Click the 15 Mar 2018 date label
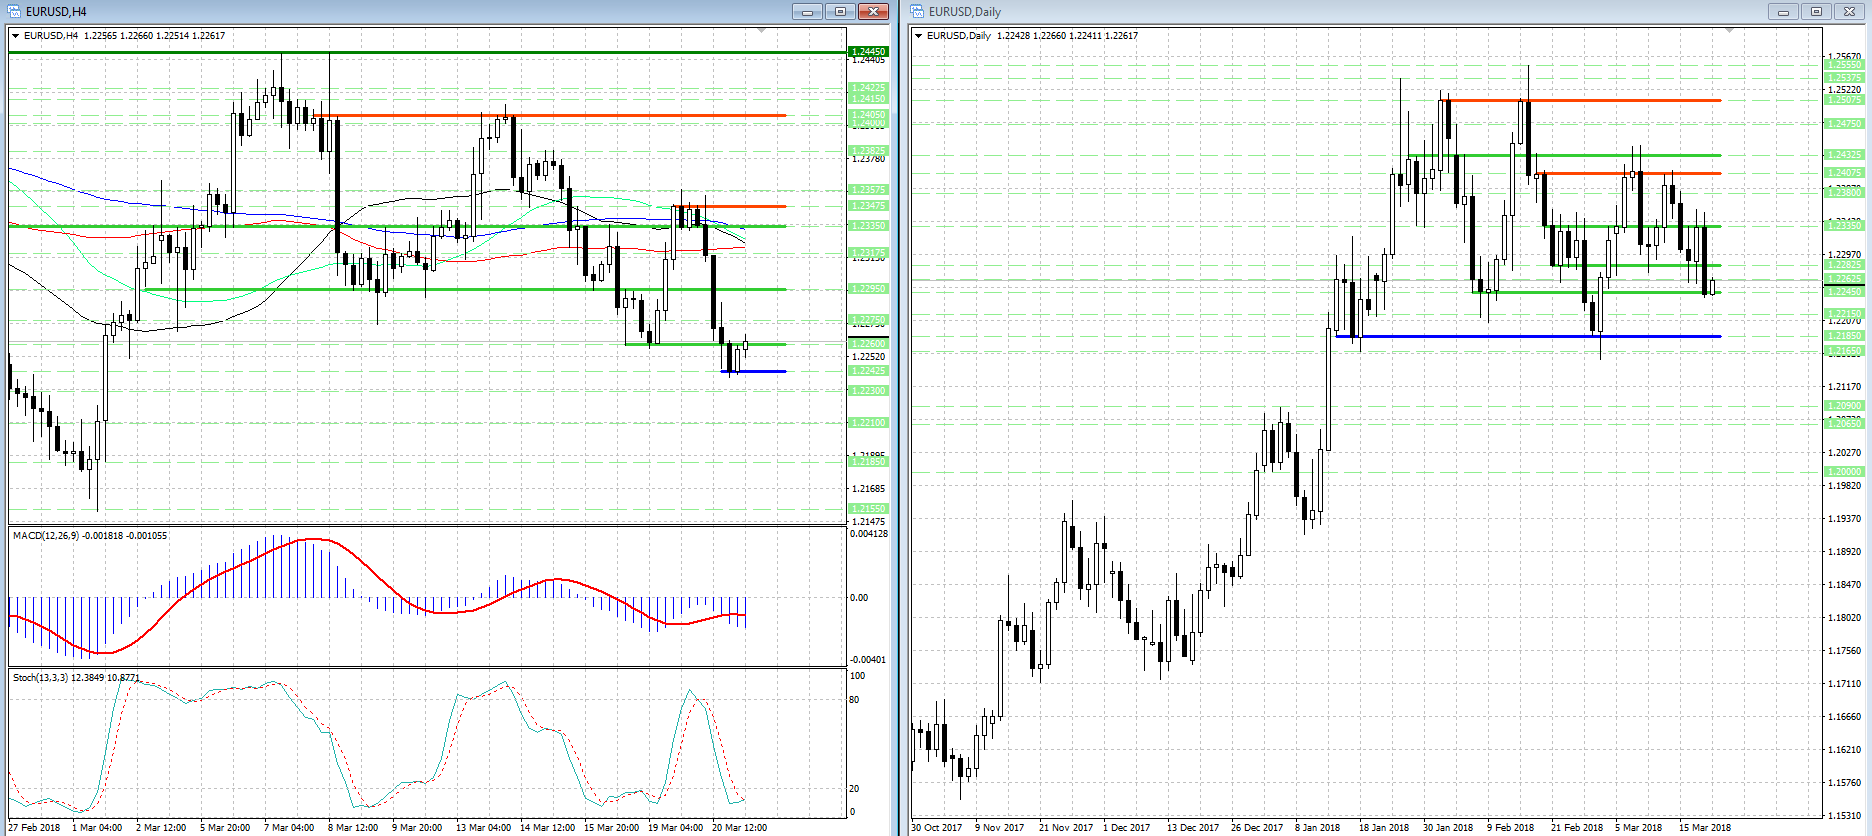The width and height of the screenshot is (1872, 836). point(1705,828)
